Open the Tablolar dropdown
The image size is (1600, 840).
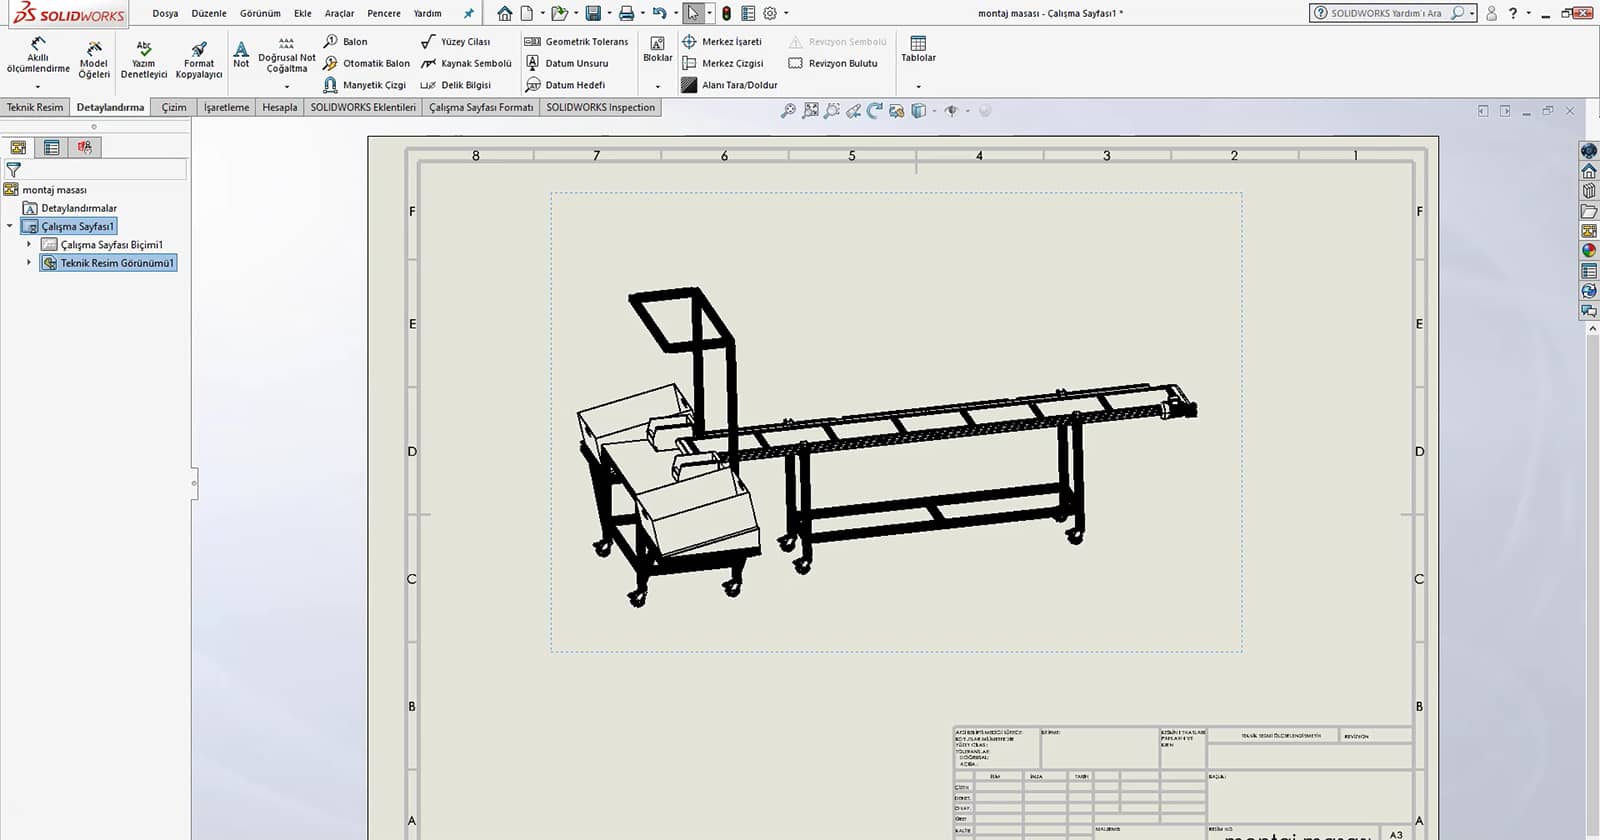tap(918, 86)
